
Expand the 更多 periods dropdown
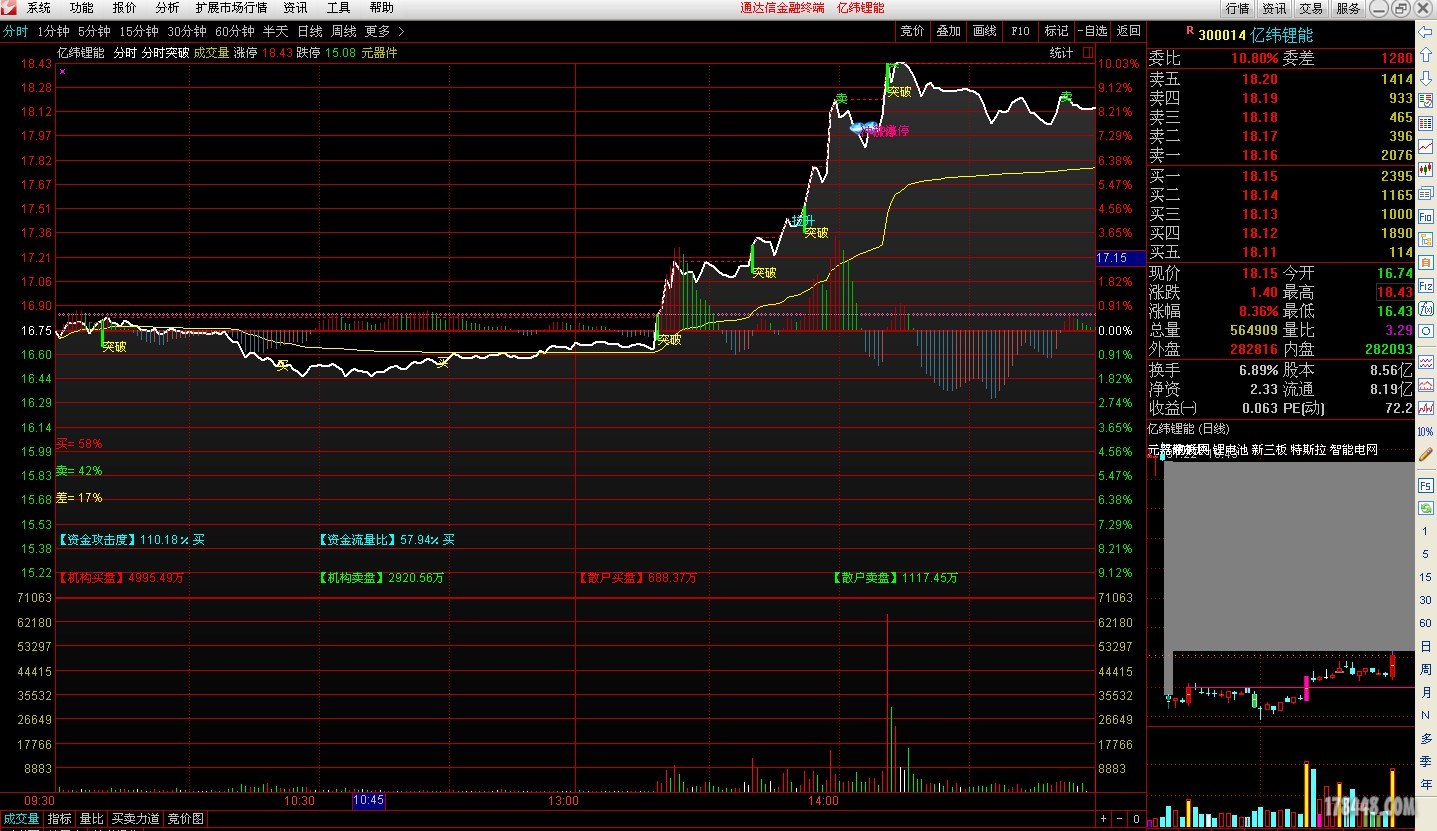coord(384,31)
